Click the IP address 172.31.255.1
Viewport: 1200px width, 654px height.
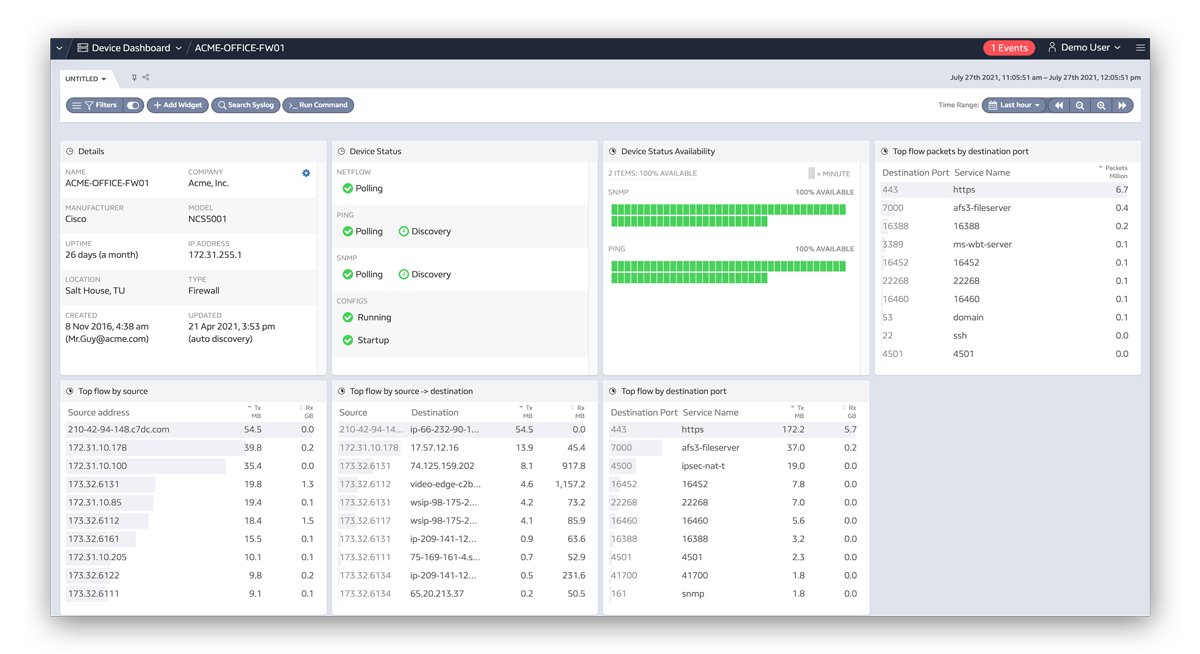[215, 255]
